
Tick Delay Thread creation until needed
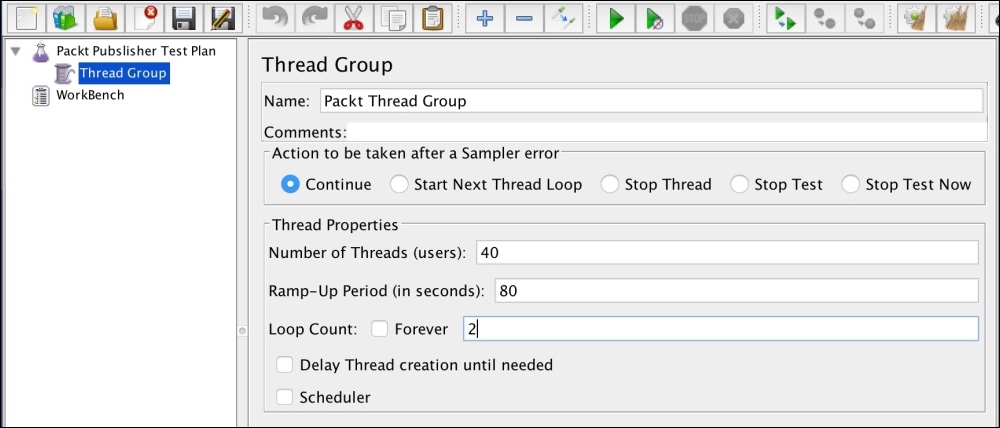tap(284, 365)
